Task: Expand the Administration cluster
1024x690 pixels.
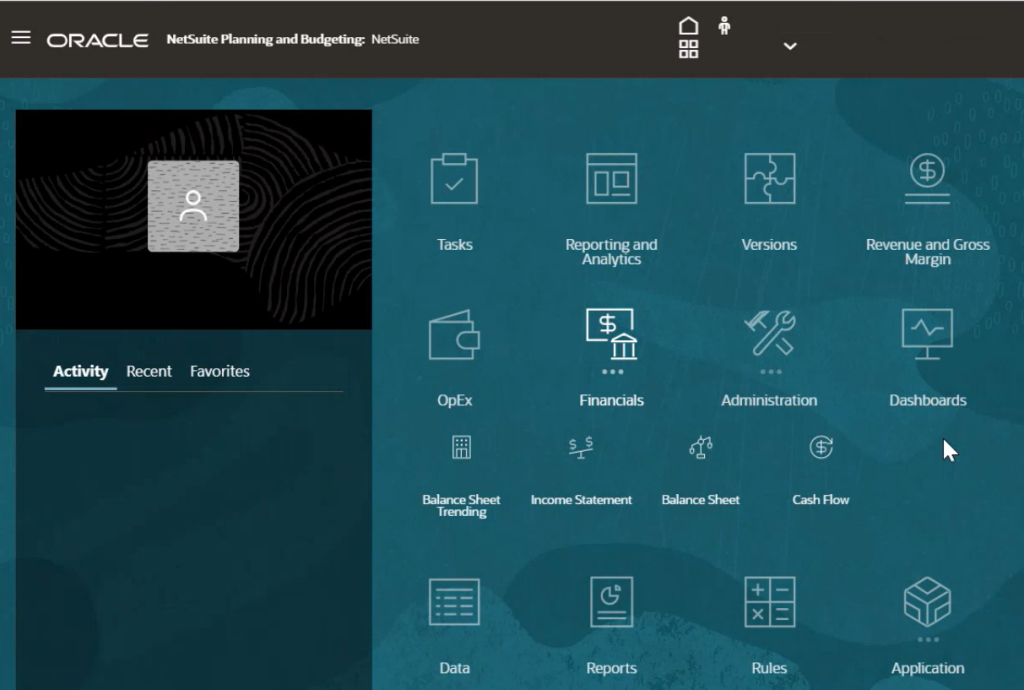Action: click(x=769, y=335)
